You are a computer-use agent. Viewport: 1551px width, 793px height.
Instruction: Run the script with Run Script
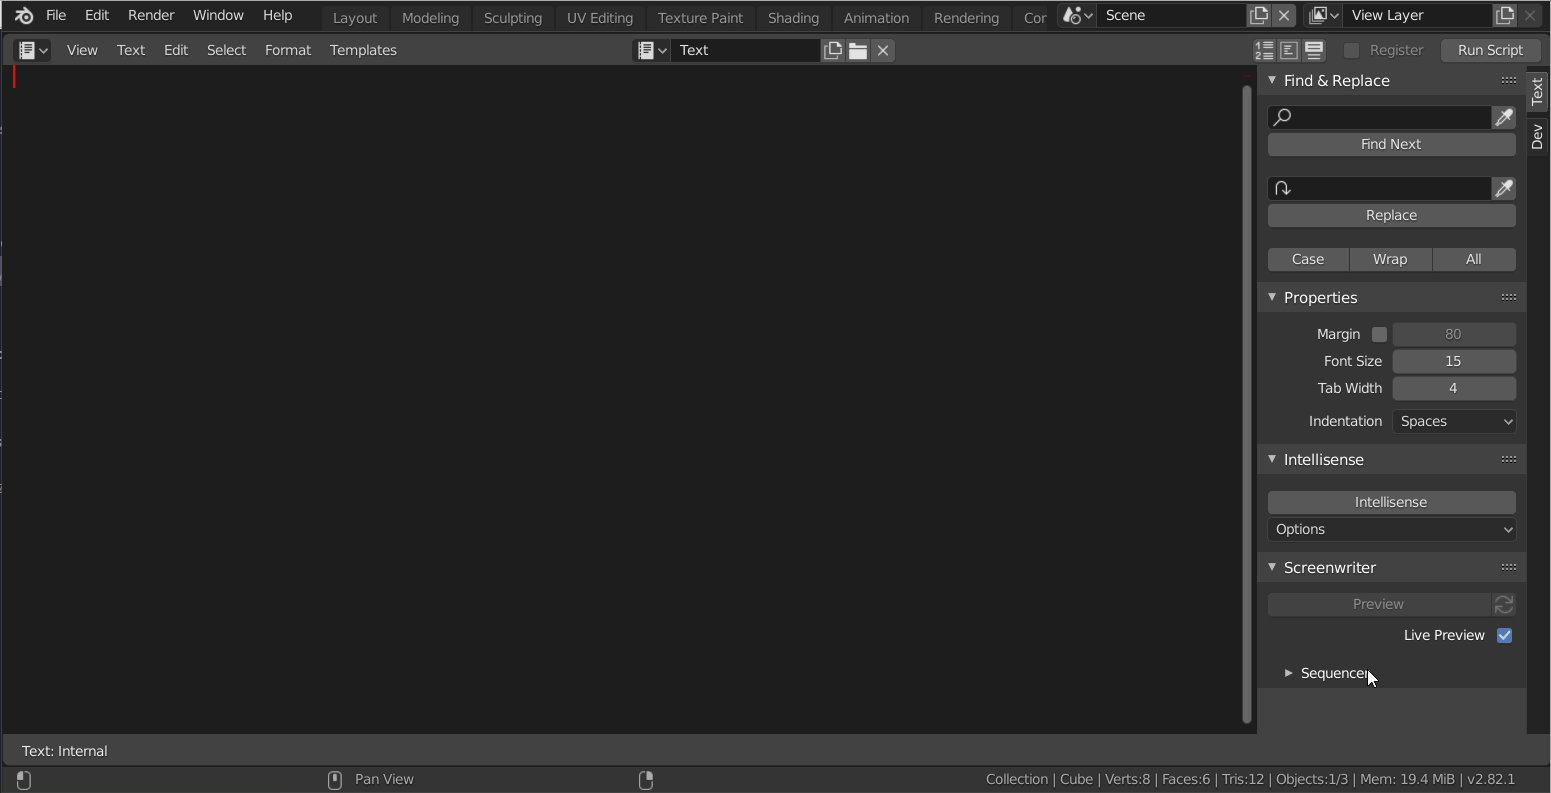(1490, 50)
